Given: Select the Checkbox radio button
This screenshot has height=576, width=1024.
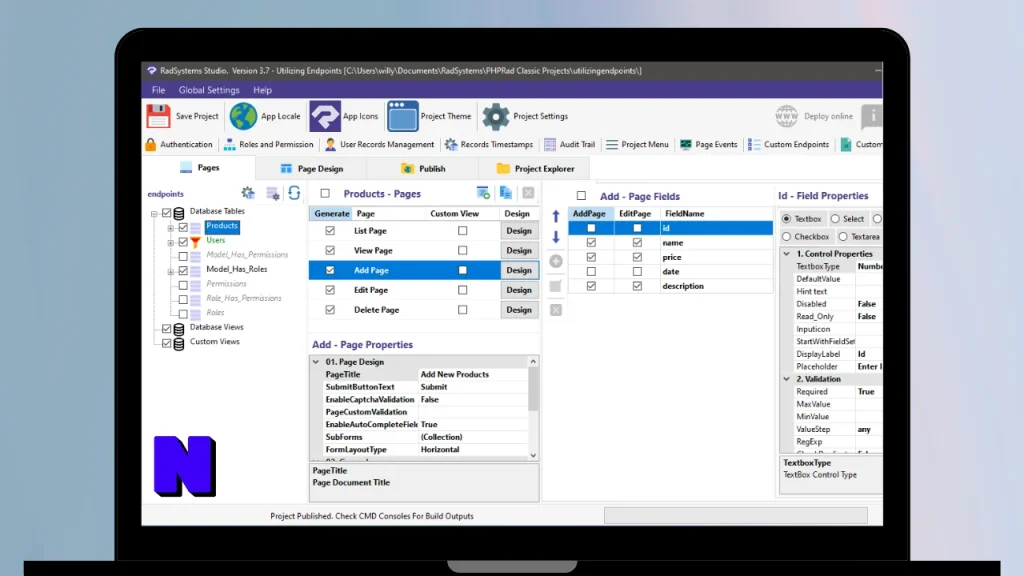Looking at the screenshot, I should 786,236.
